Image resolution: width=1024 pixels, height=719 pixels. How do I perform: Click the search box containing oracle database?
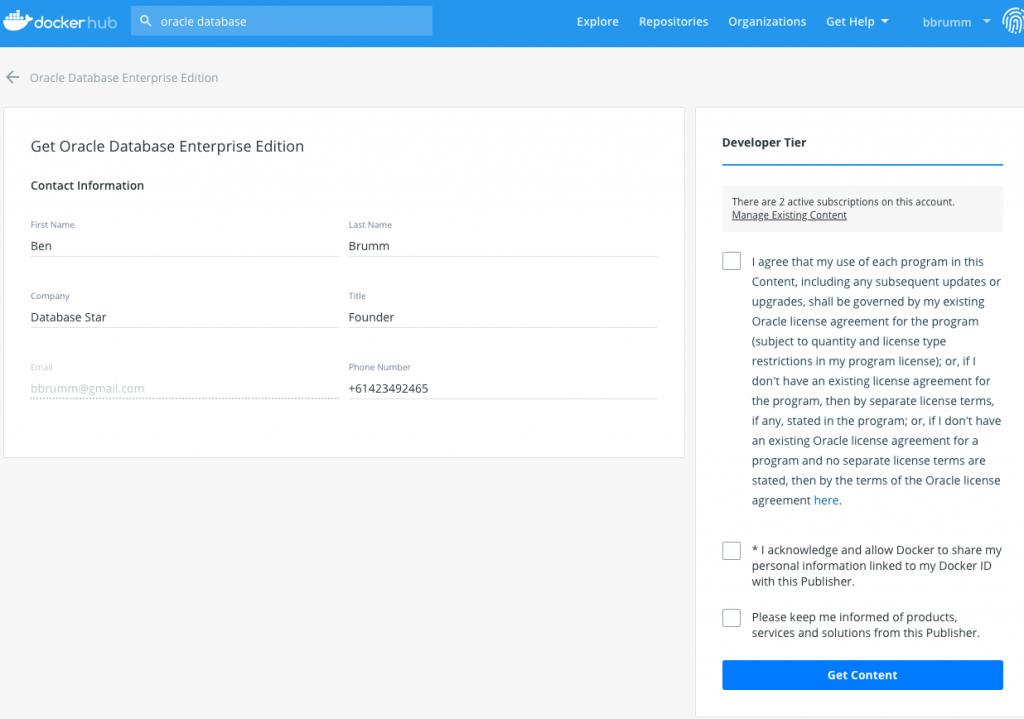(x=290, y=21)
